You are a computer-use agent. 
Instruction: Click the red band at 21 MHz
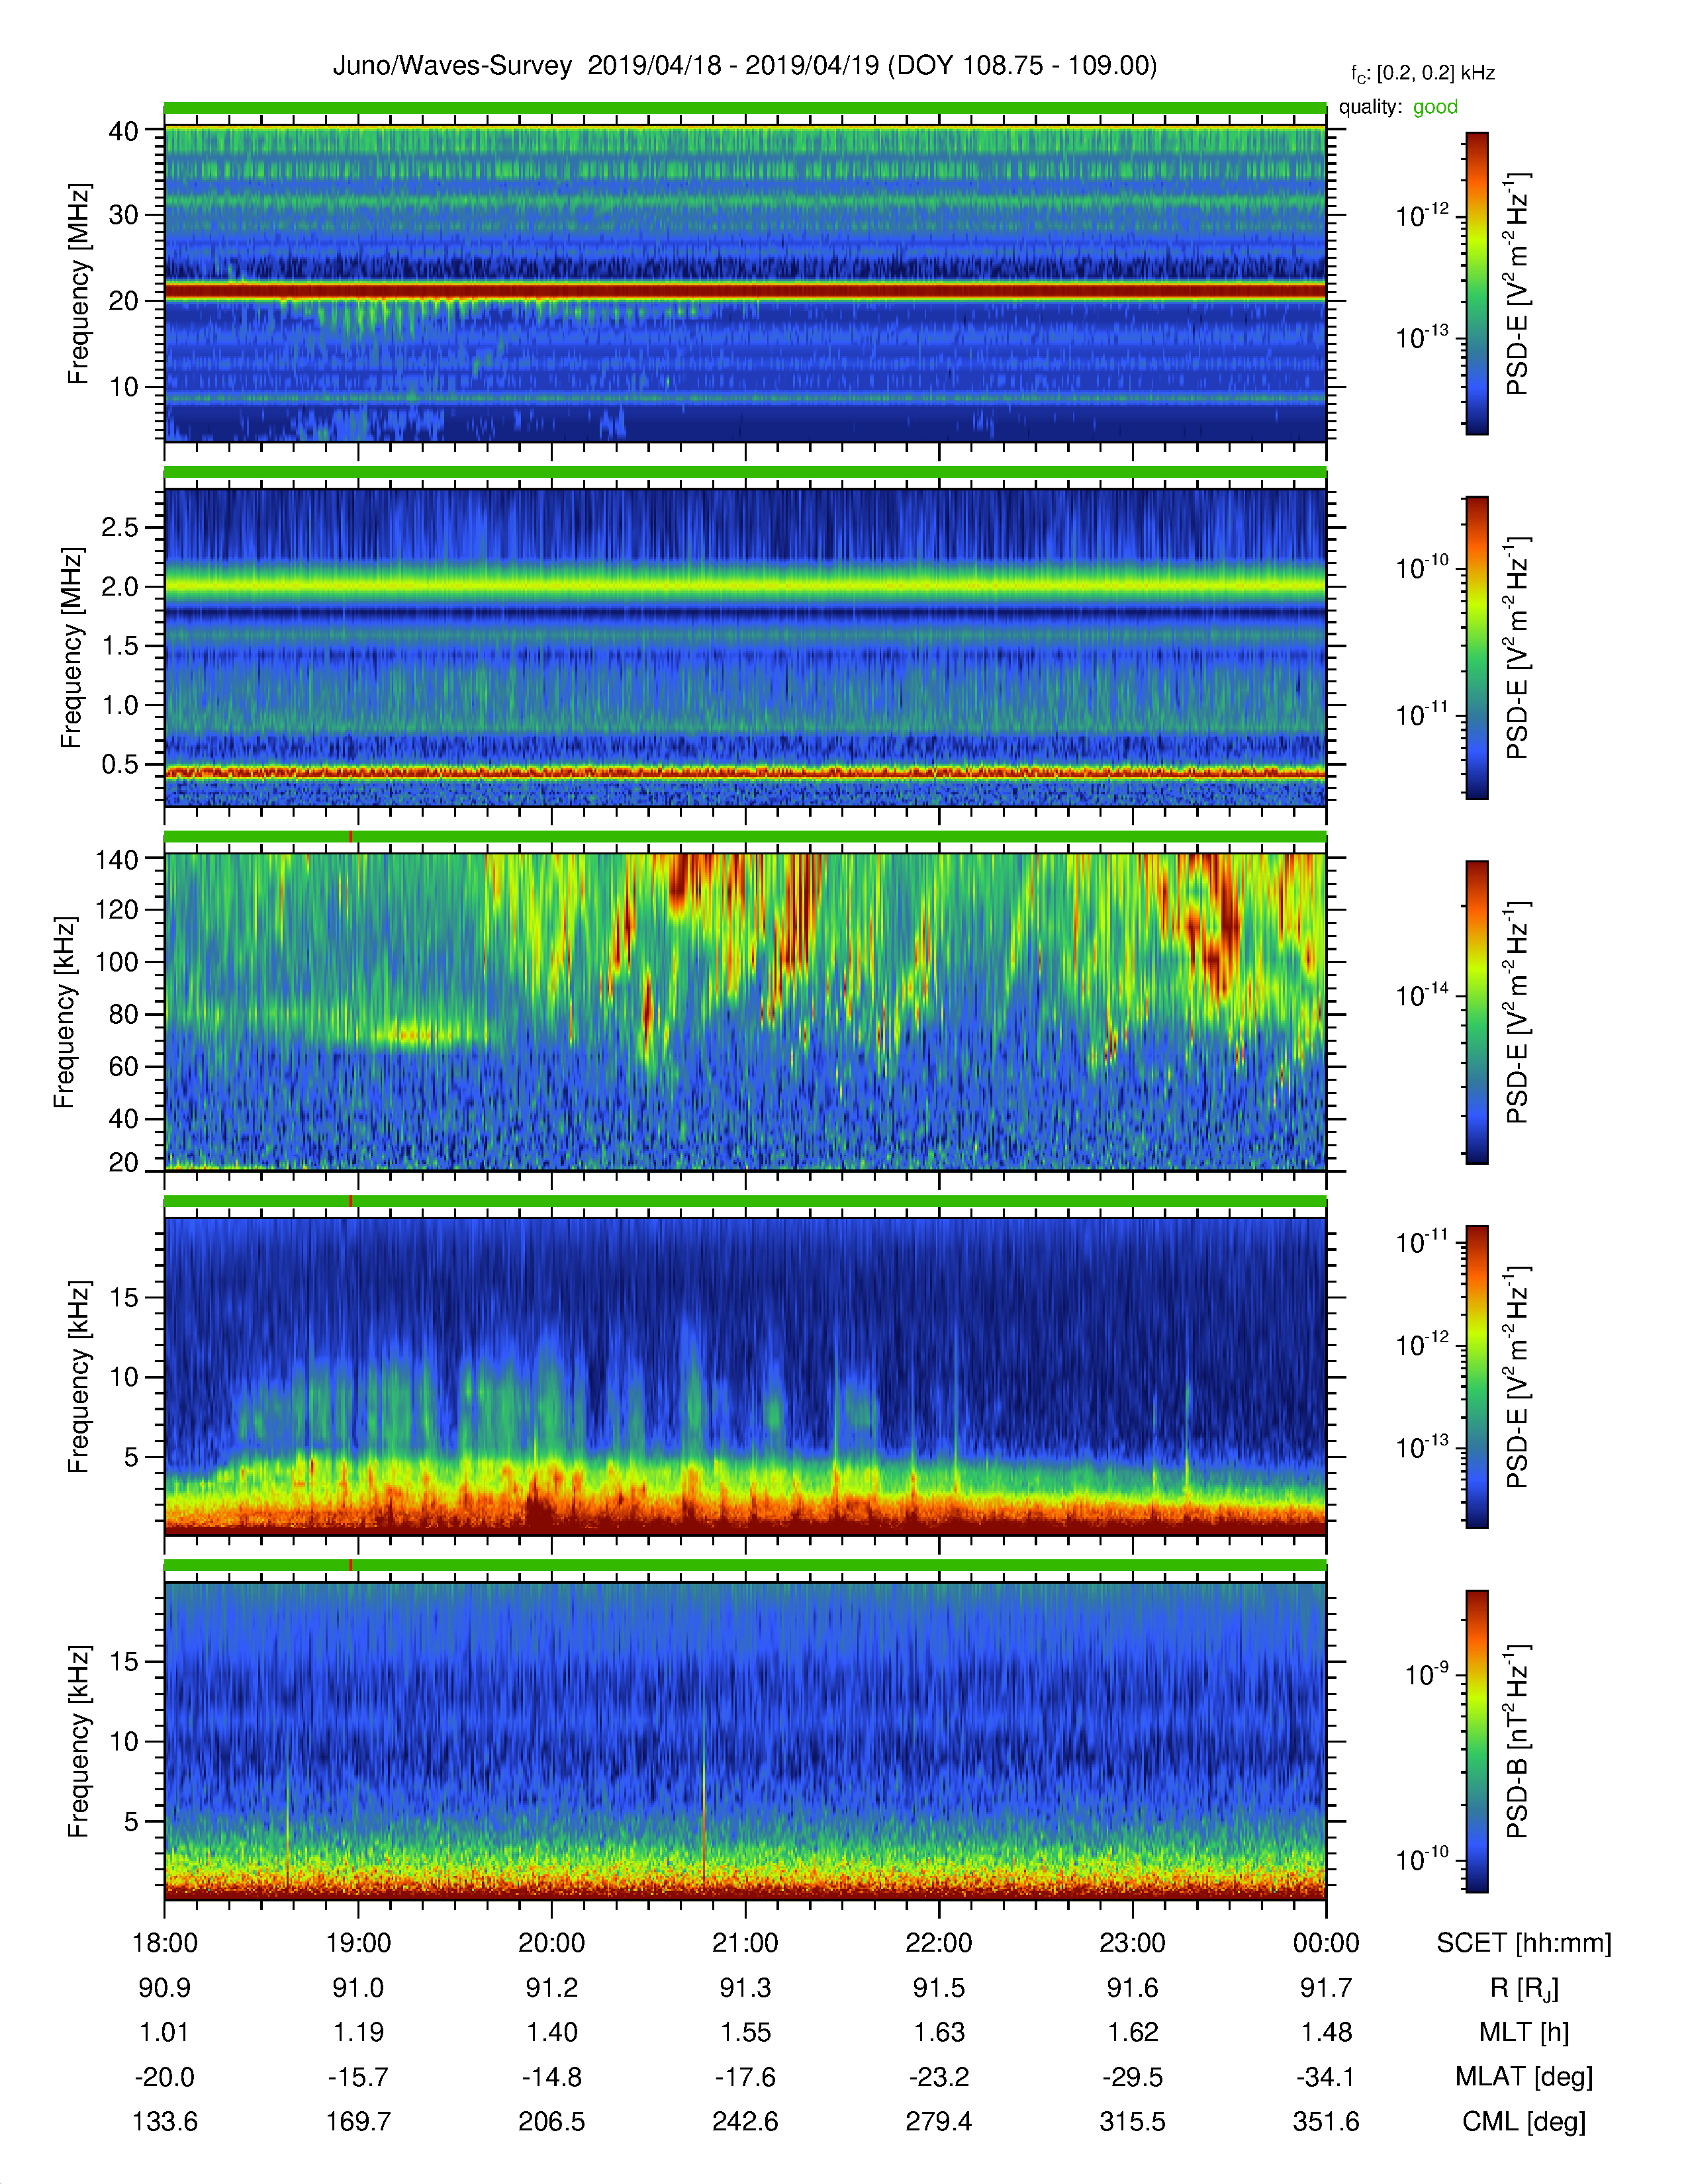click(x=745, y=291)
